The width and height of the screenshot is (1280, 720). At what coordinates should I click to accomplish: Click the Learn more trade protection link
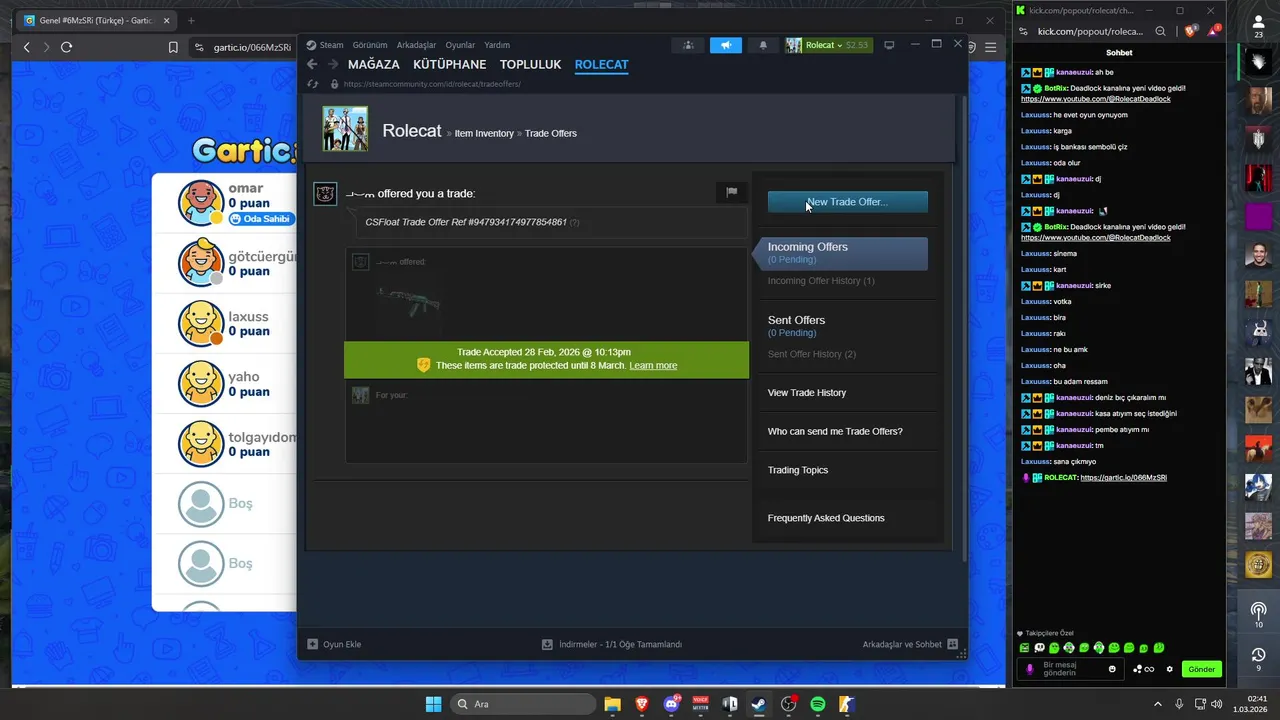coord(653,366)
